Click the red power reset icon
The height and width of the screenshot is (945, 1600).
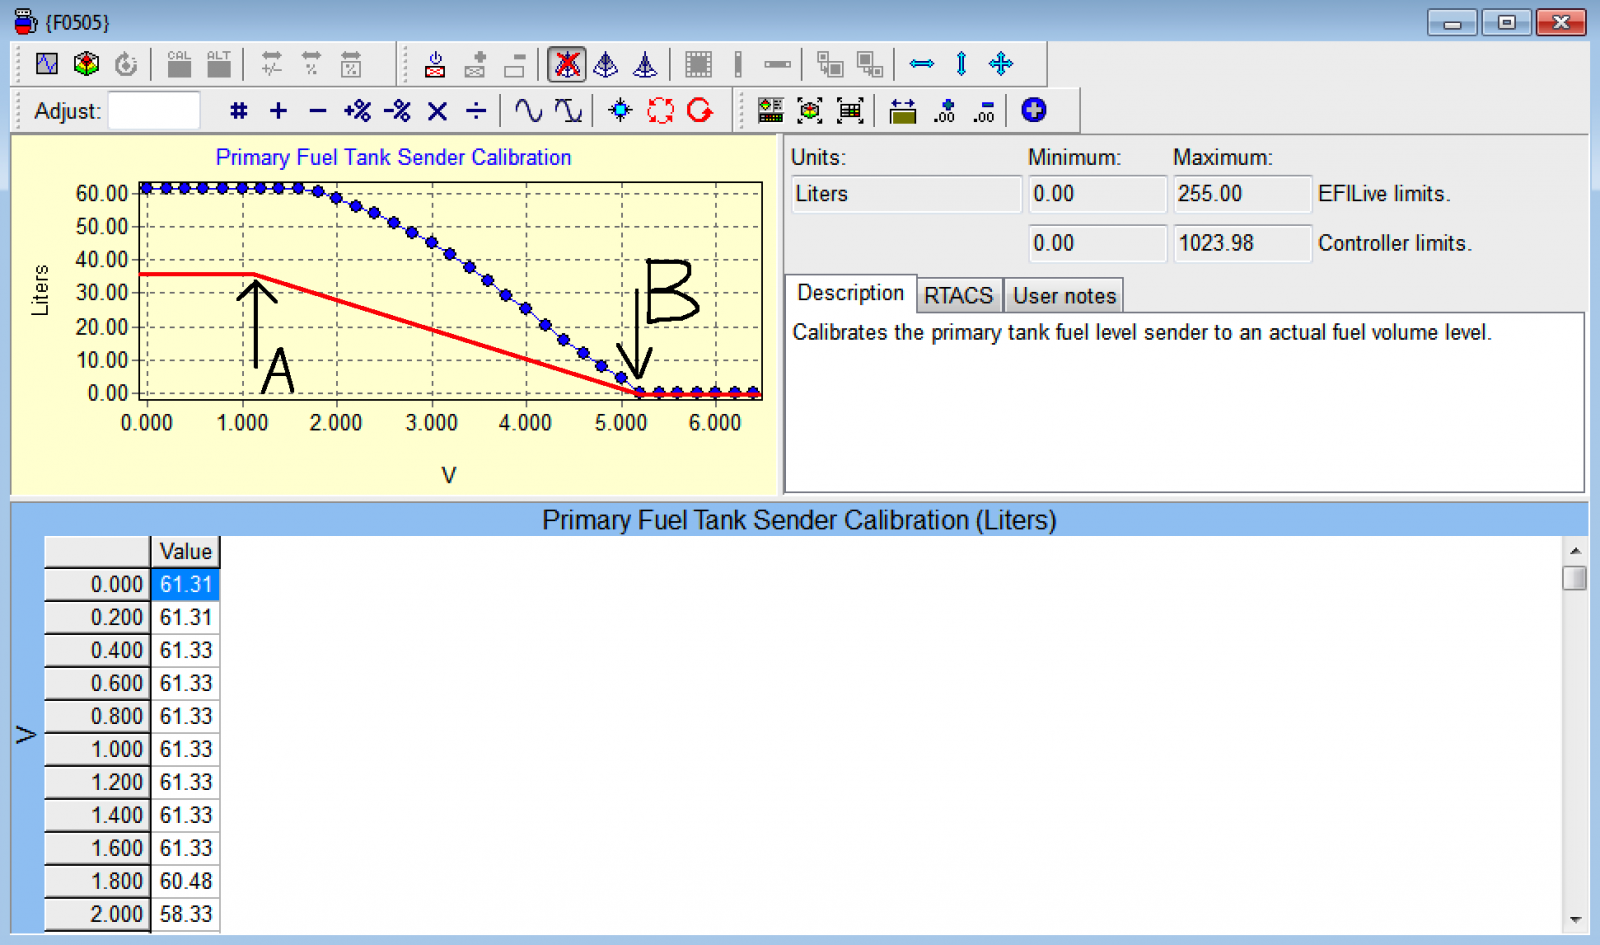point(435,64)
